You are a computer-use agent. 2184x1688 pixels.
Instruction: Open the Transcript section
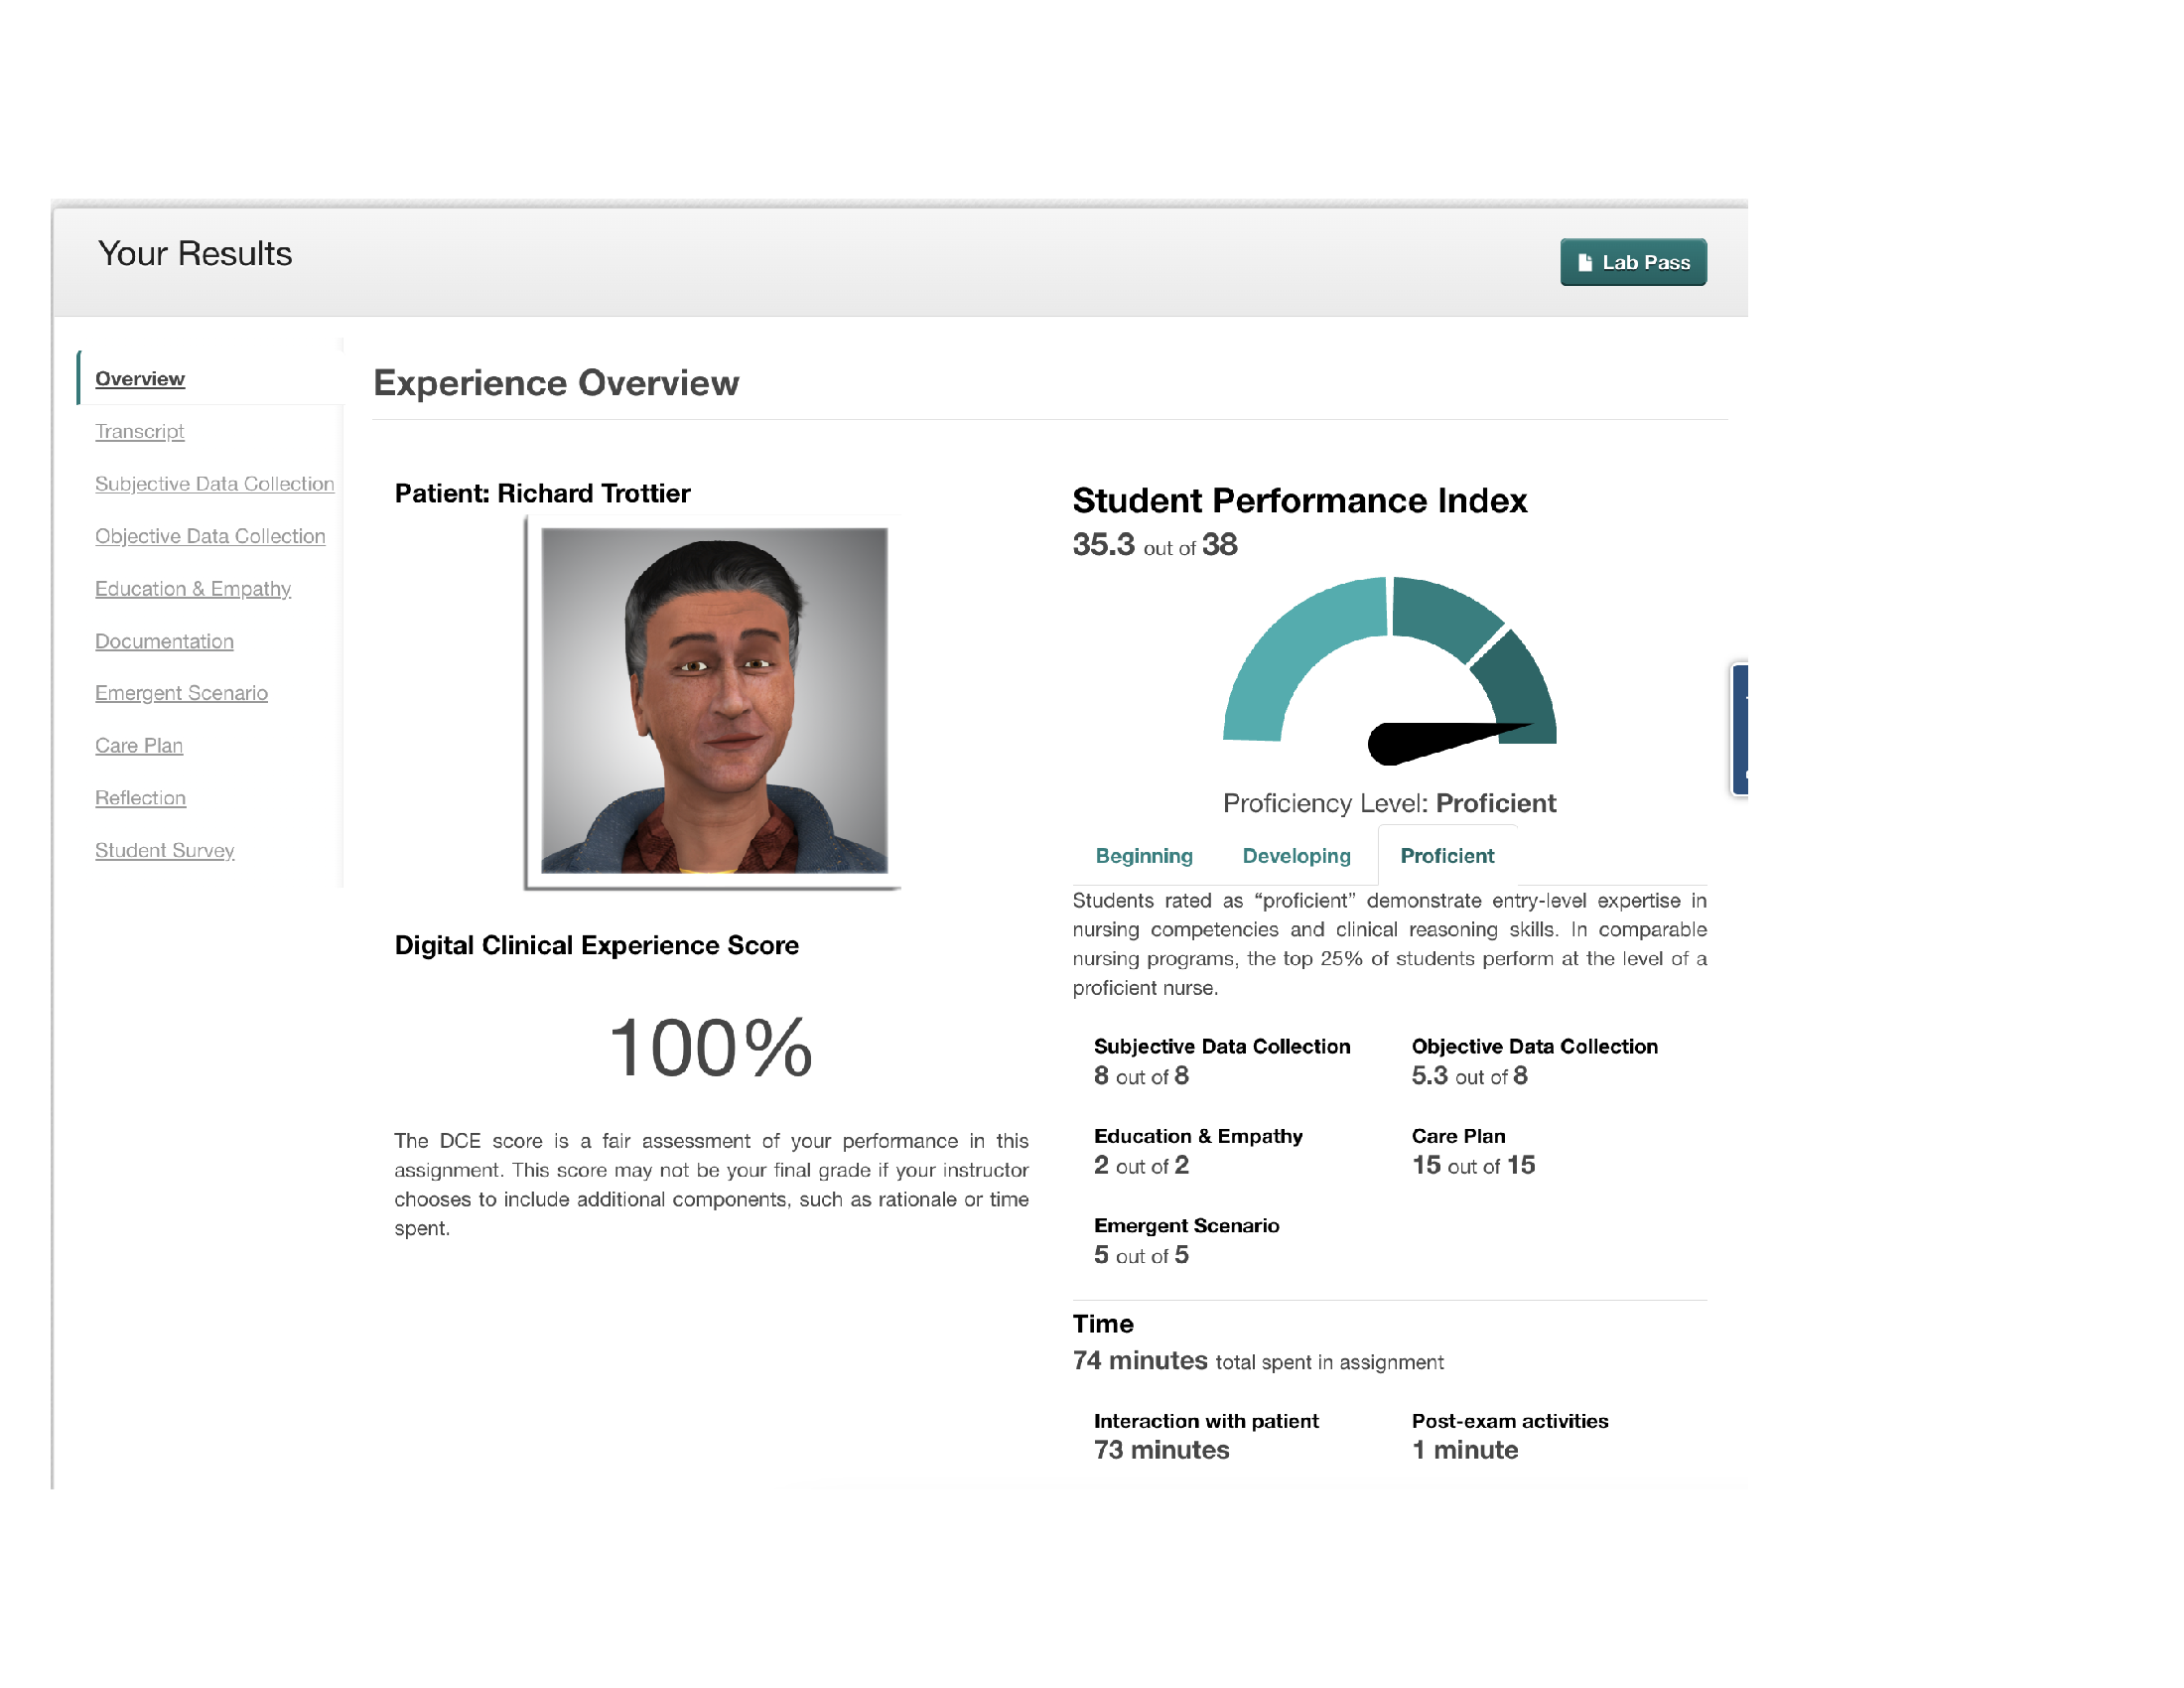(x=139, y=431)
